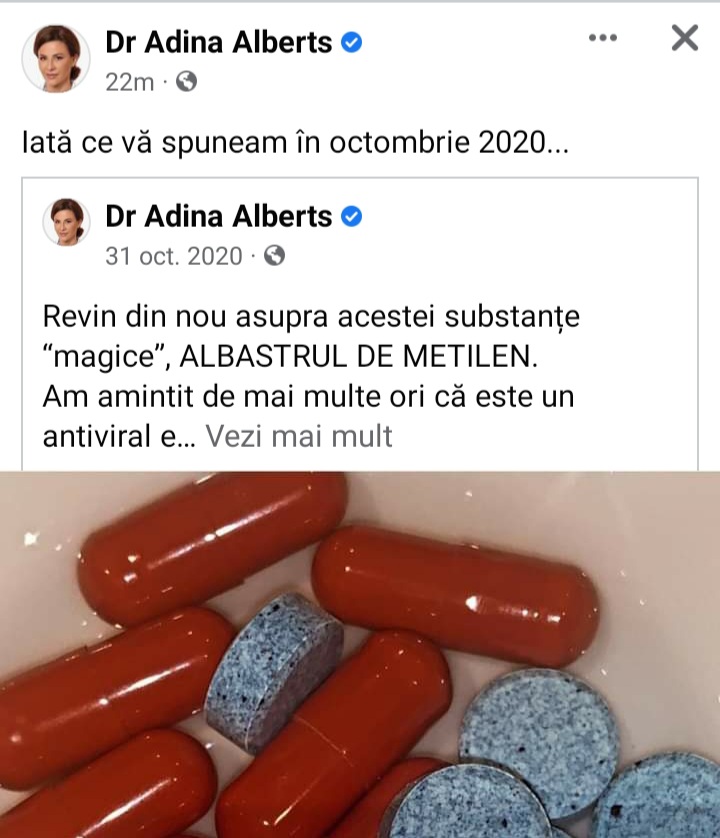720x838 pixels.
Task: Click the verified badge beside top author name
Action: pos(351,42)
